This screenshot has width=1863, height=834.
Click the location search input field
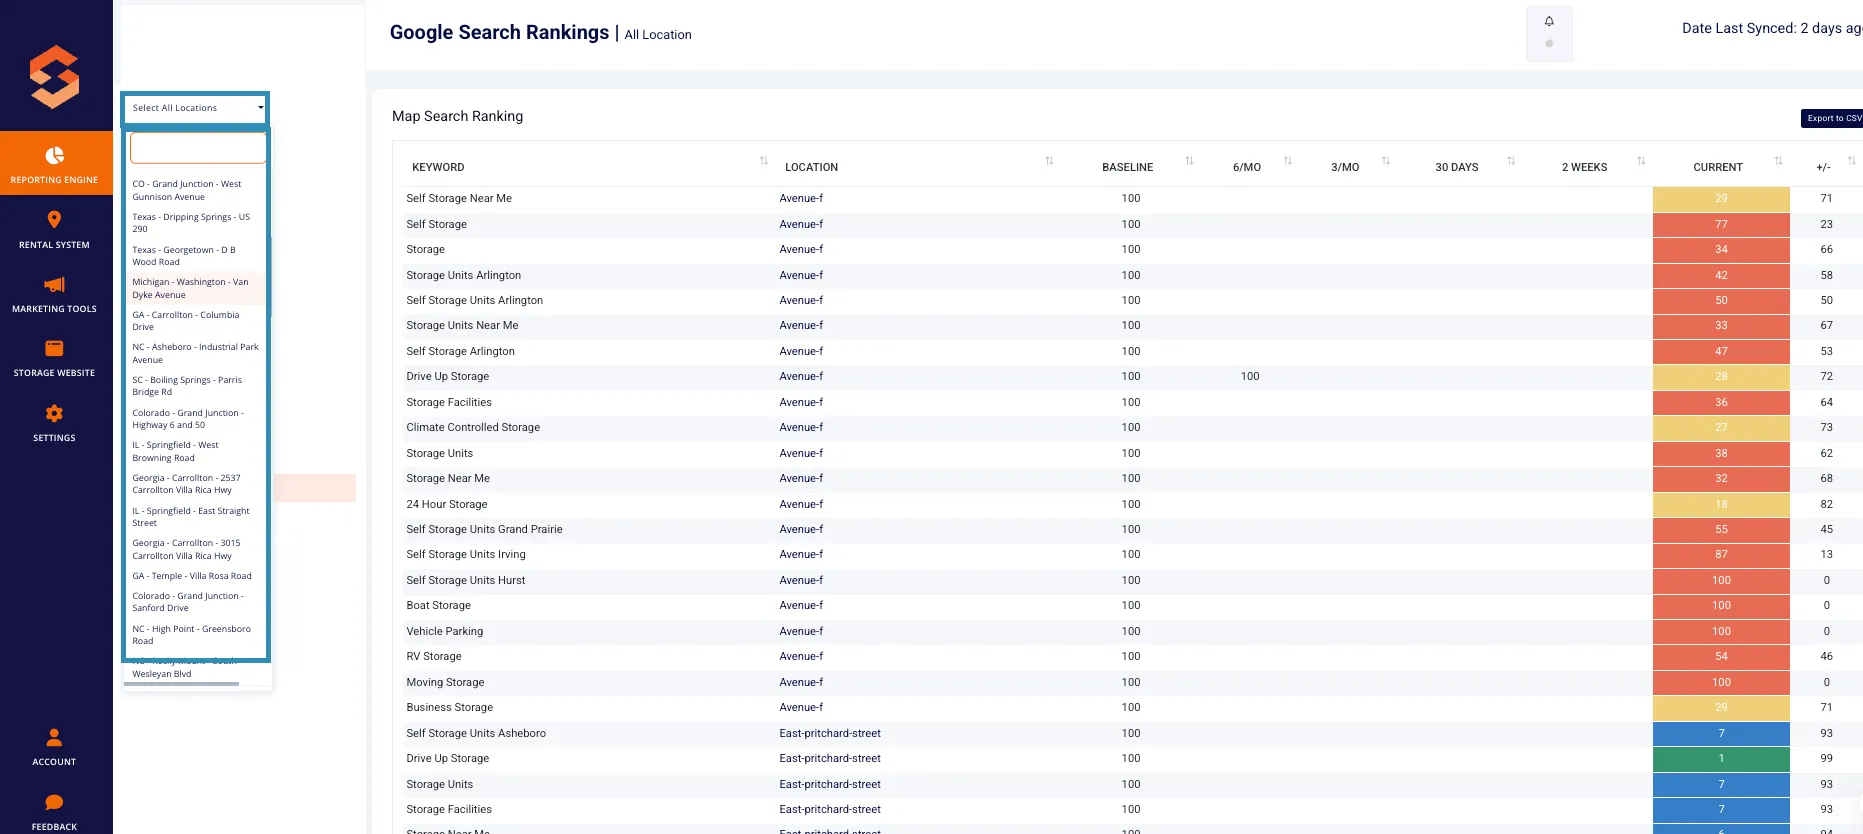coord(198,148)
